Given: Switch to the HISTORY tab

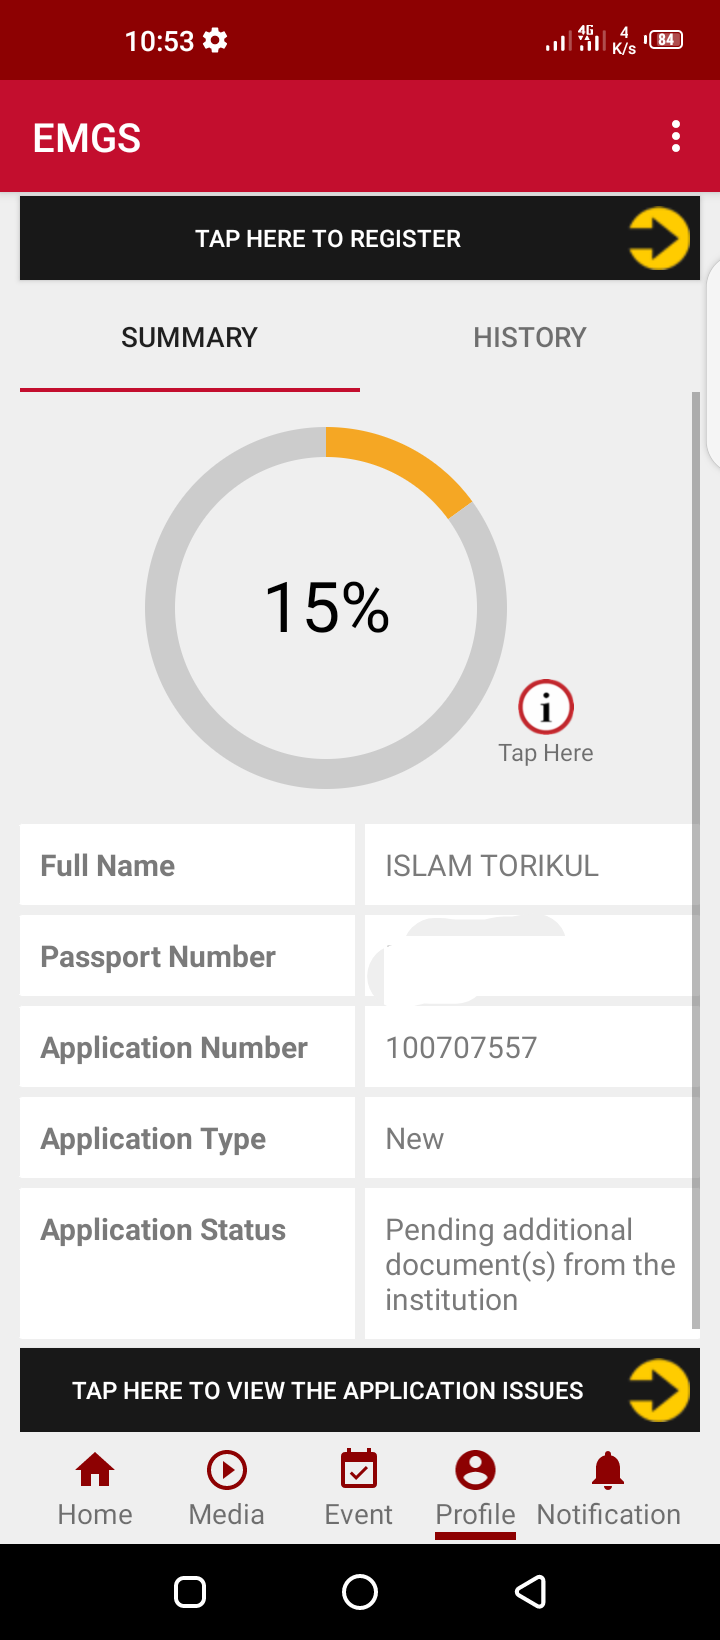Looking at the screenshot, I should point(529,338).
